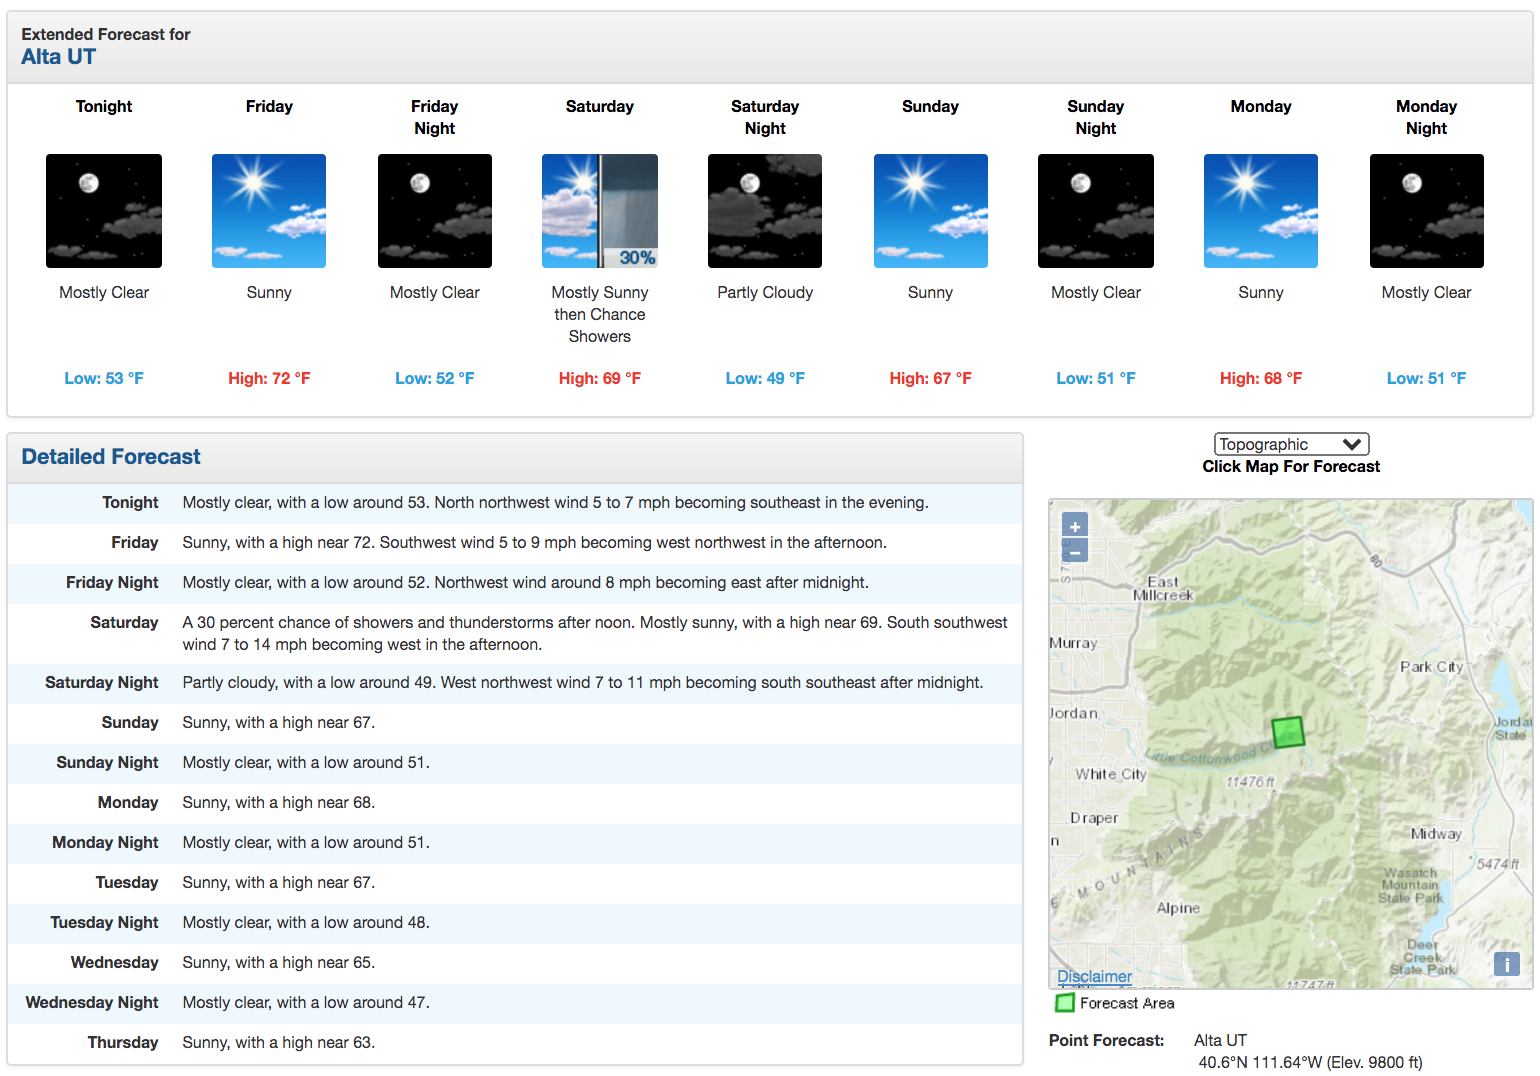Click the Detailed Forecast heading
Image resolution: width=1540 pixels, height=1076 pixels.
pyautogui.click(x=111, y=457)
